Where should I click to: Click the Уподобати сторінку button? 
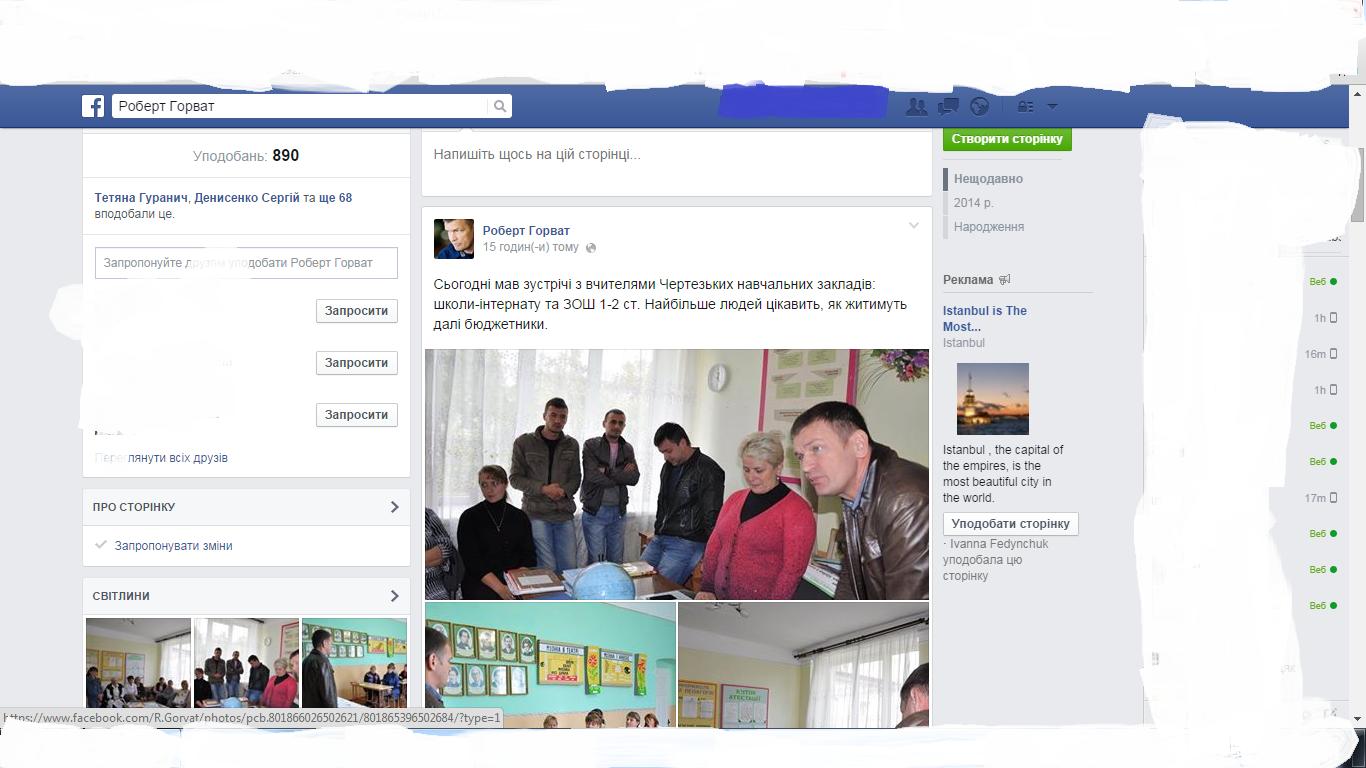1011,524
